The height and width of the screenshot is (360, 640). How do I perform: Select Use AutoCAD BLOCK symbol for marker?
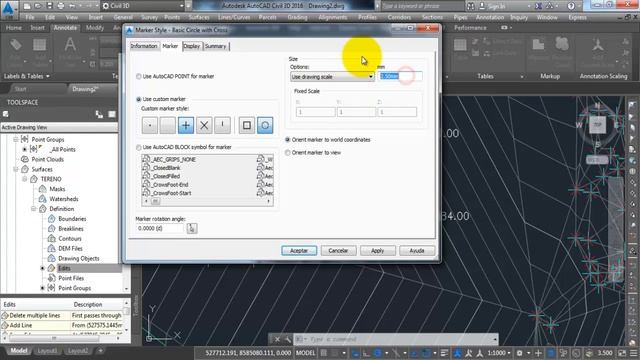click(x=139, y=147)
